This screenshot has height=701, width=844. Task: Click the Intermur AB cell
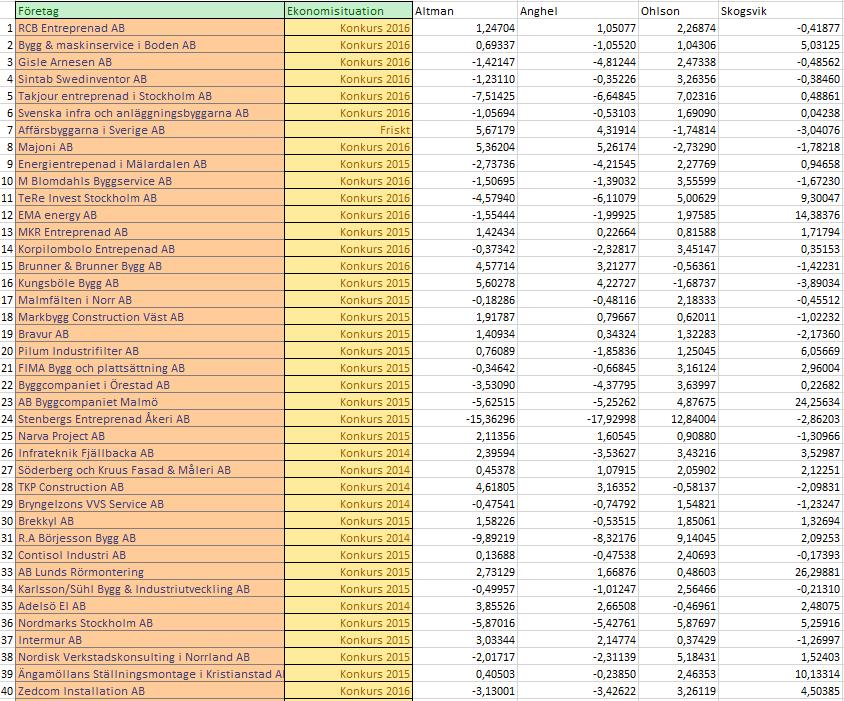150,640
